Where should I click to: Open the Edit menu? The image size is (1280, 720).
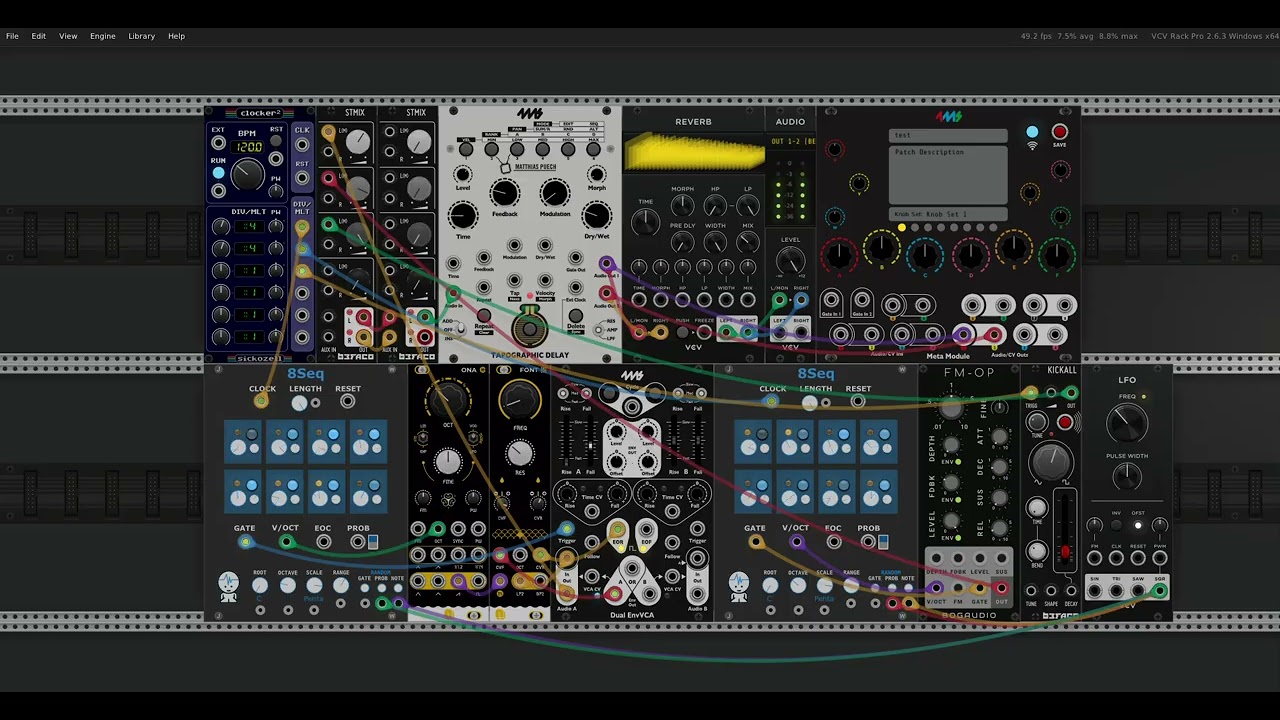pos(38,36)
